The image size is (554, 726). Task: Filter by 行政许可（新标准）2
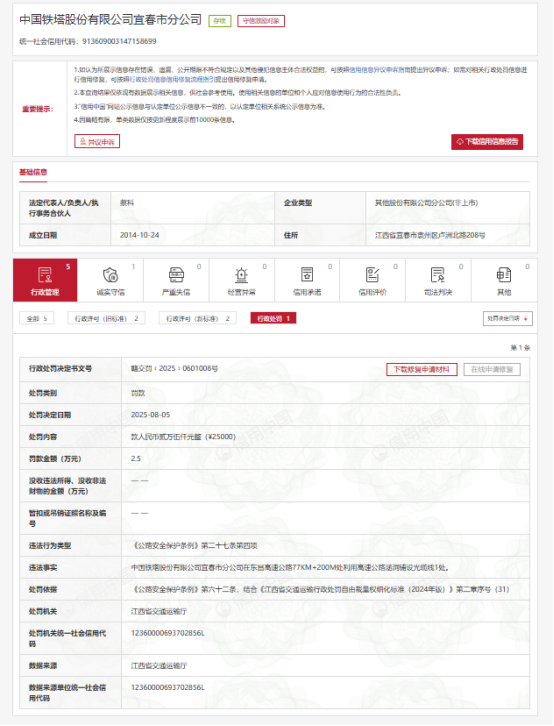[198, 319]
